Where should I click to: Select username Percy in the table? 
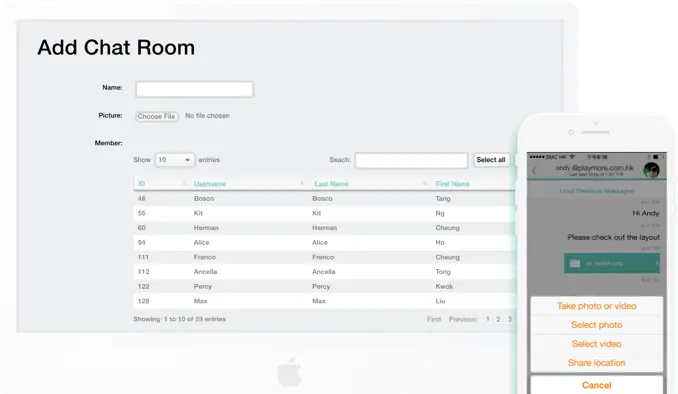coord(202,287)
